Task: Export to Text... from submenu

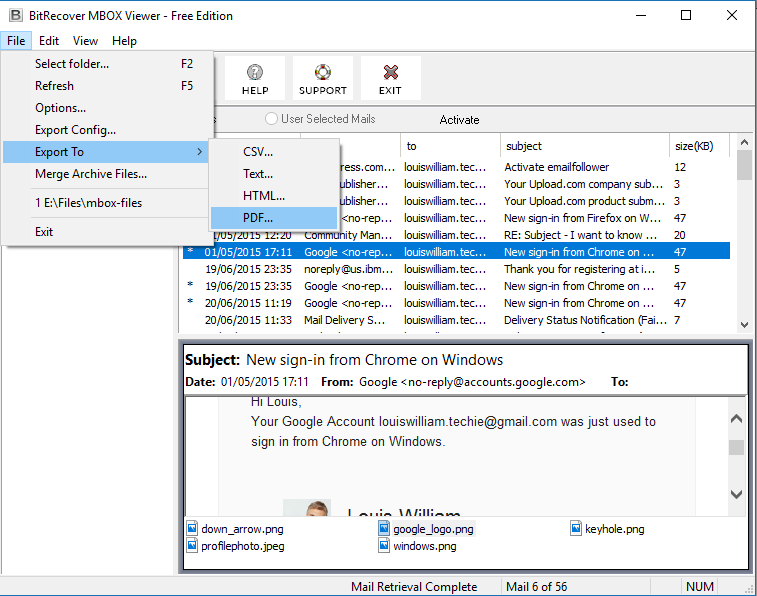Action: click(x=274, y=174)
